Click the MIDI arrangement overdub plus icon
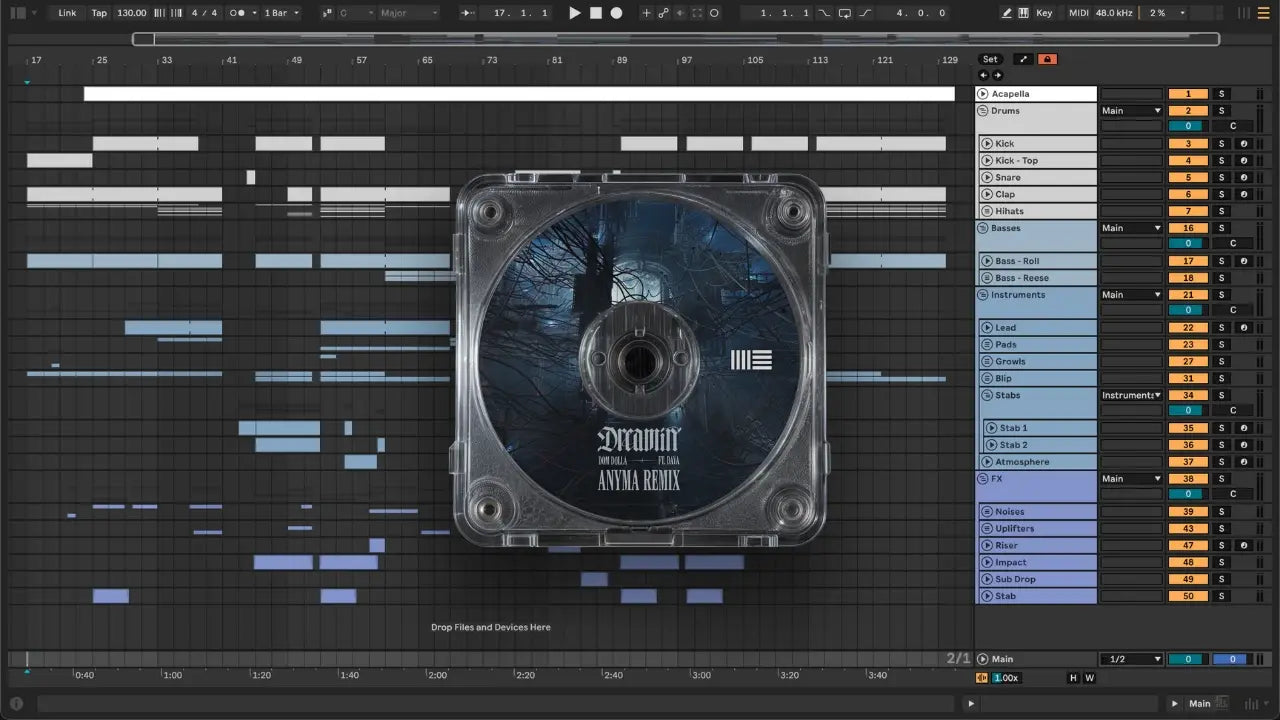The height and width of the screenshot is (720, 1280). [646, 13]
